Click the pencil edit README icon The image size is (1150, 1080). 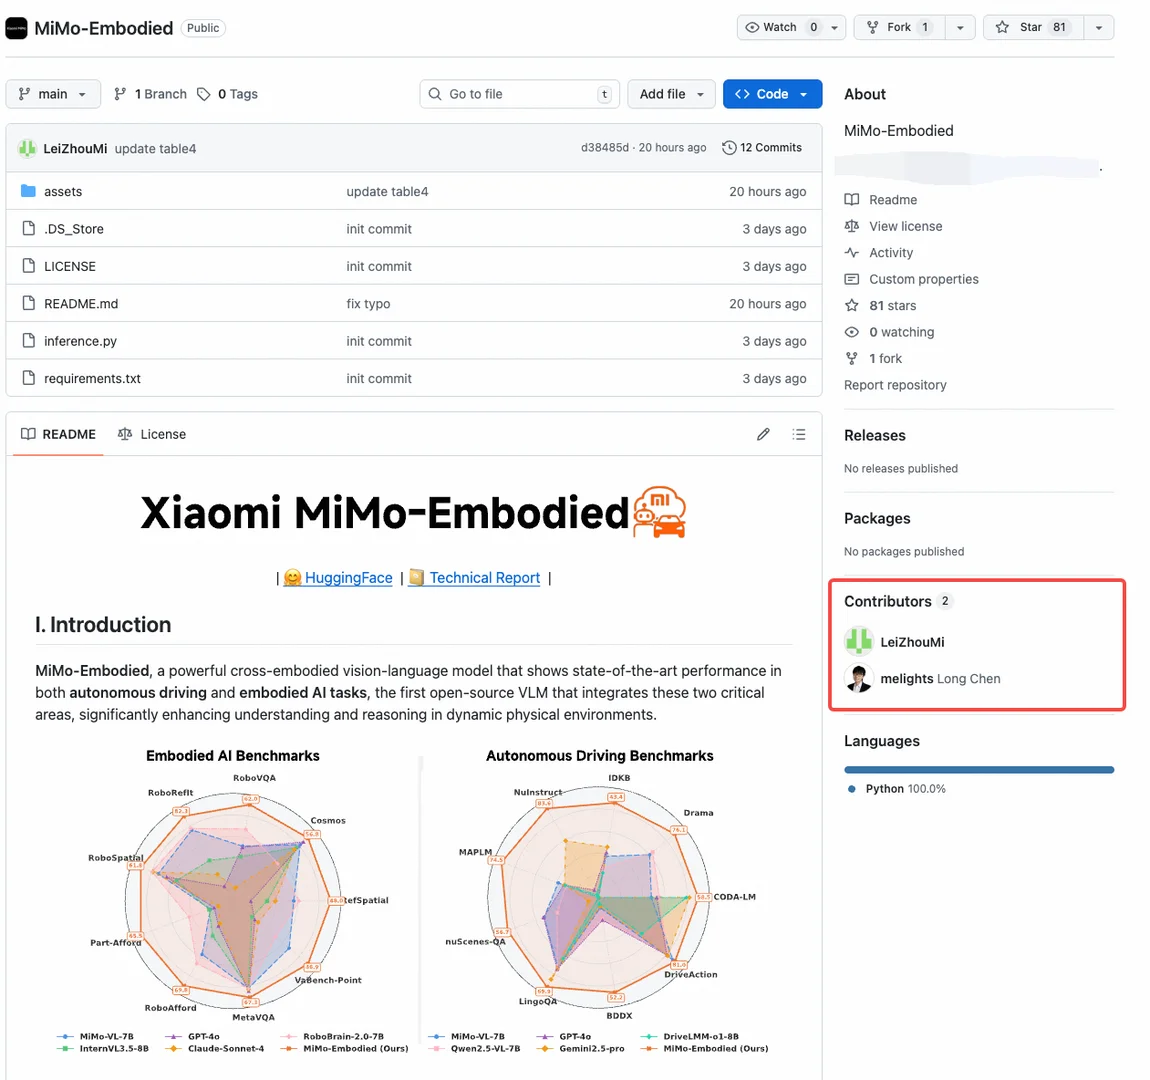click(763, 434)
